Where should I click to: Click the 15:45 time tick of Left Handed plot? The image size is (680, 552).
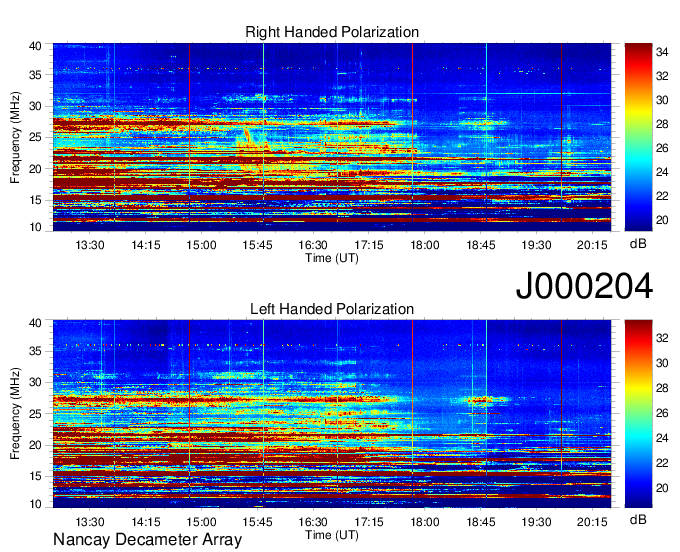[x=257, y=522]
